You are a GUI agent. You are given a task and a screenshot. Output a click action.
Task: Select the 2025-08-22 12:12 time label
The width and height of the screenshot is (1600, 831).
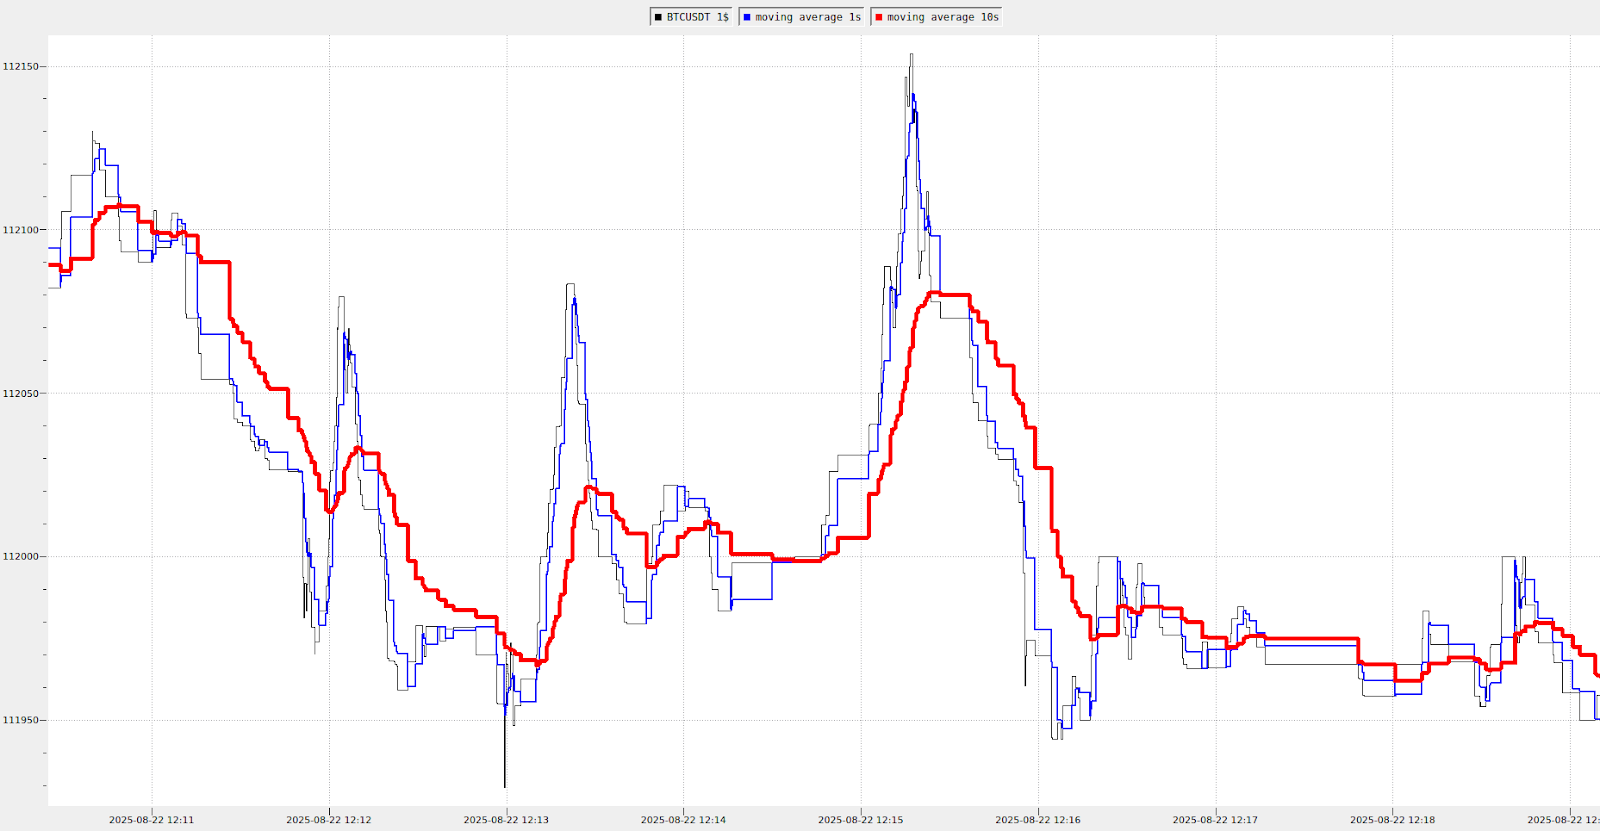click(x=328, y=820)
